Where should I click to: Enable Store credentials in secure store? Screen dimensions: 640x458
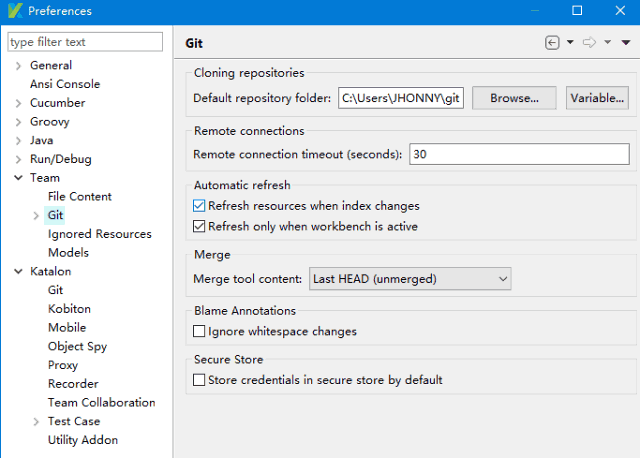pos(199,380)
